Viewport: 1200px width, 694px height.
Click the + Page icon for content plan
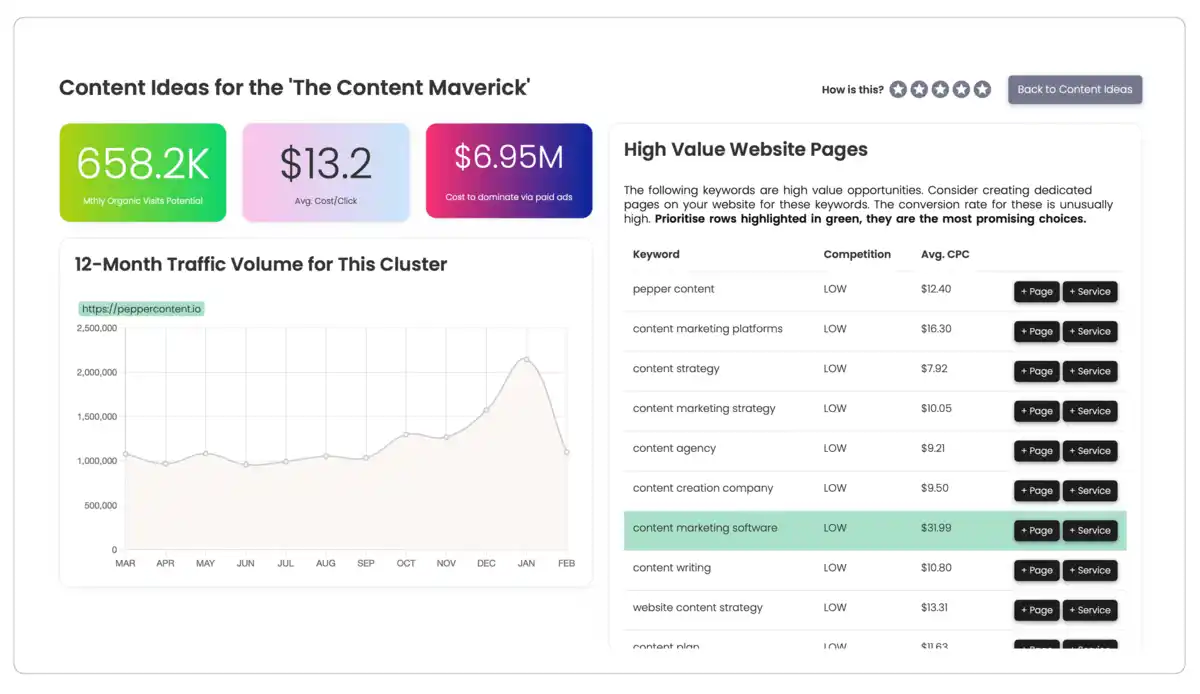[x=1036, y=648]
